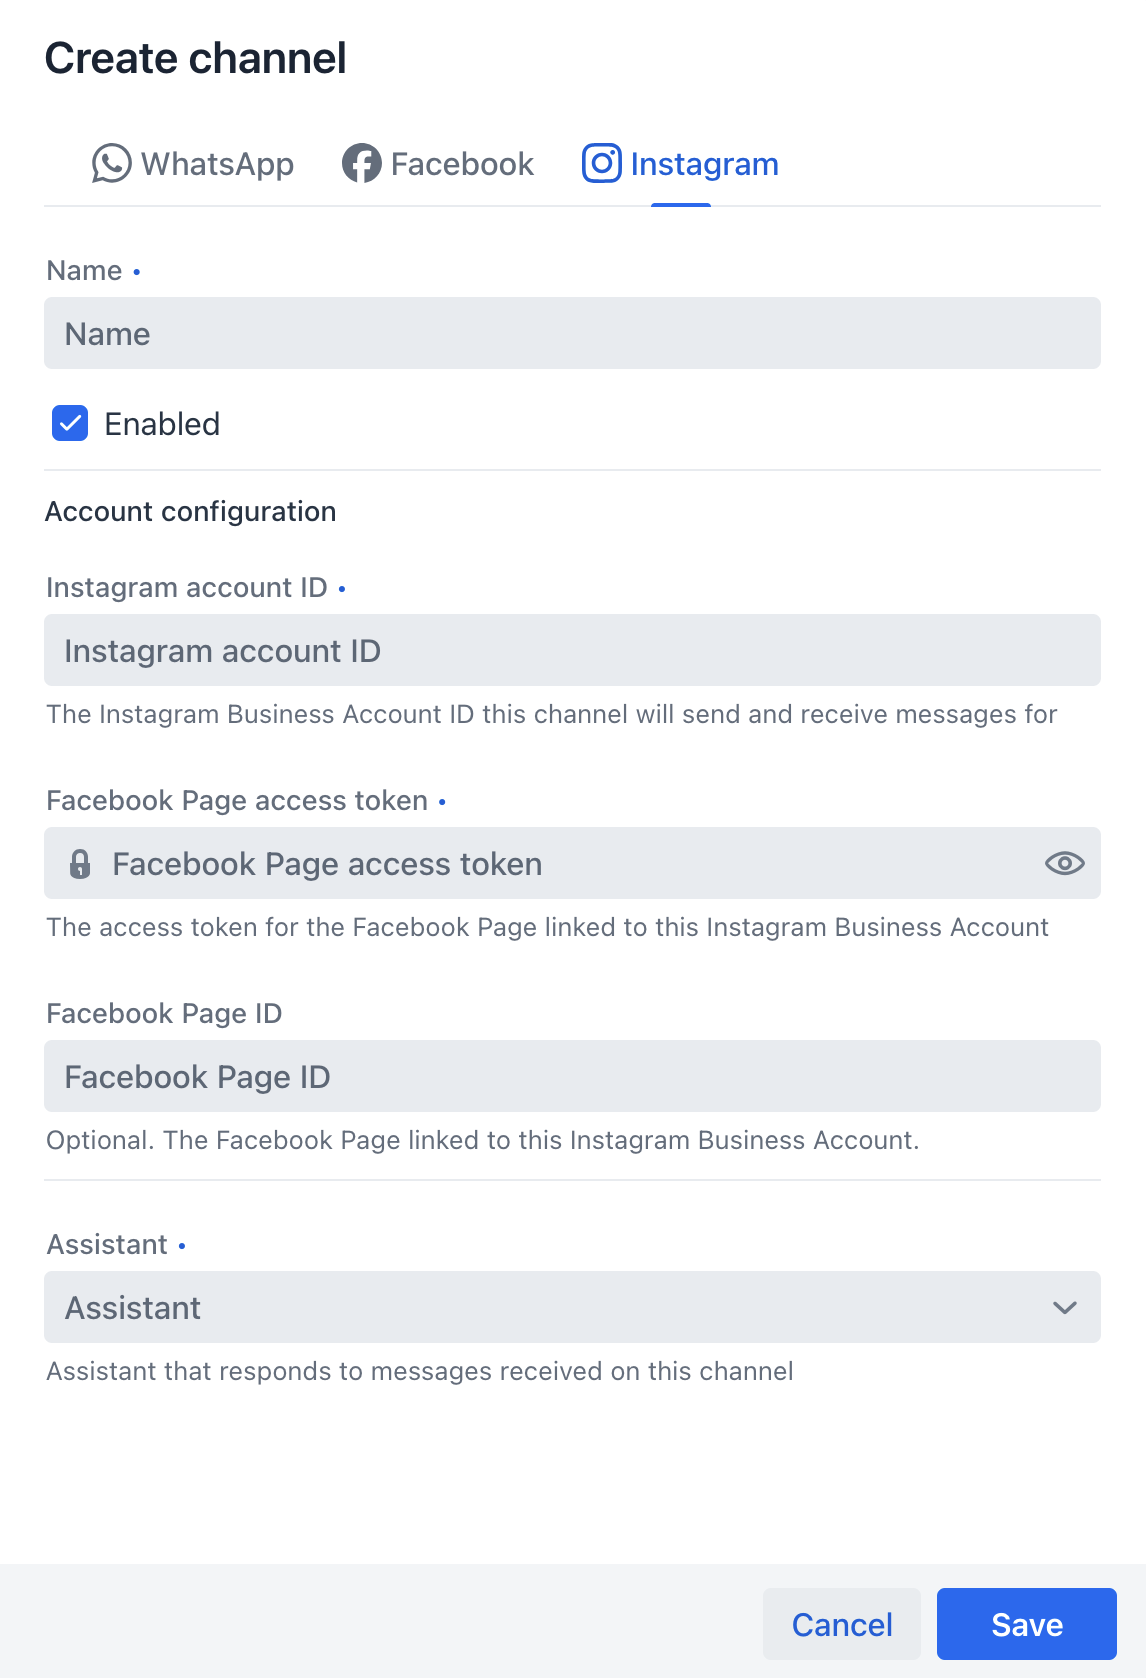
Task: Click the Assistant dropdown chevron arrow
Action: point(1065,1308)
